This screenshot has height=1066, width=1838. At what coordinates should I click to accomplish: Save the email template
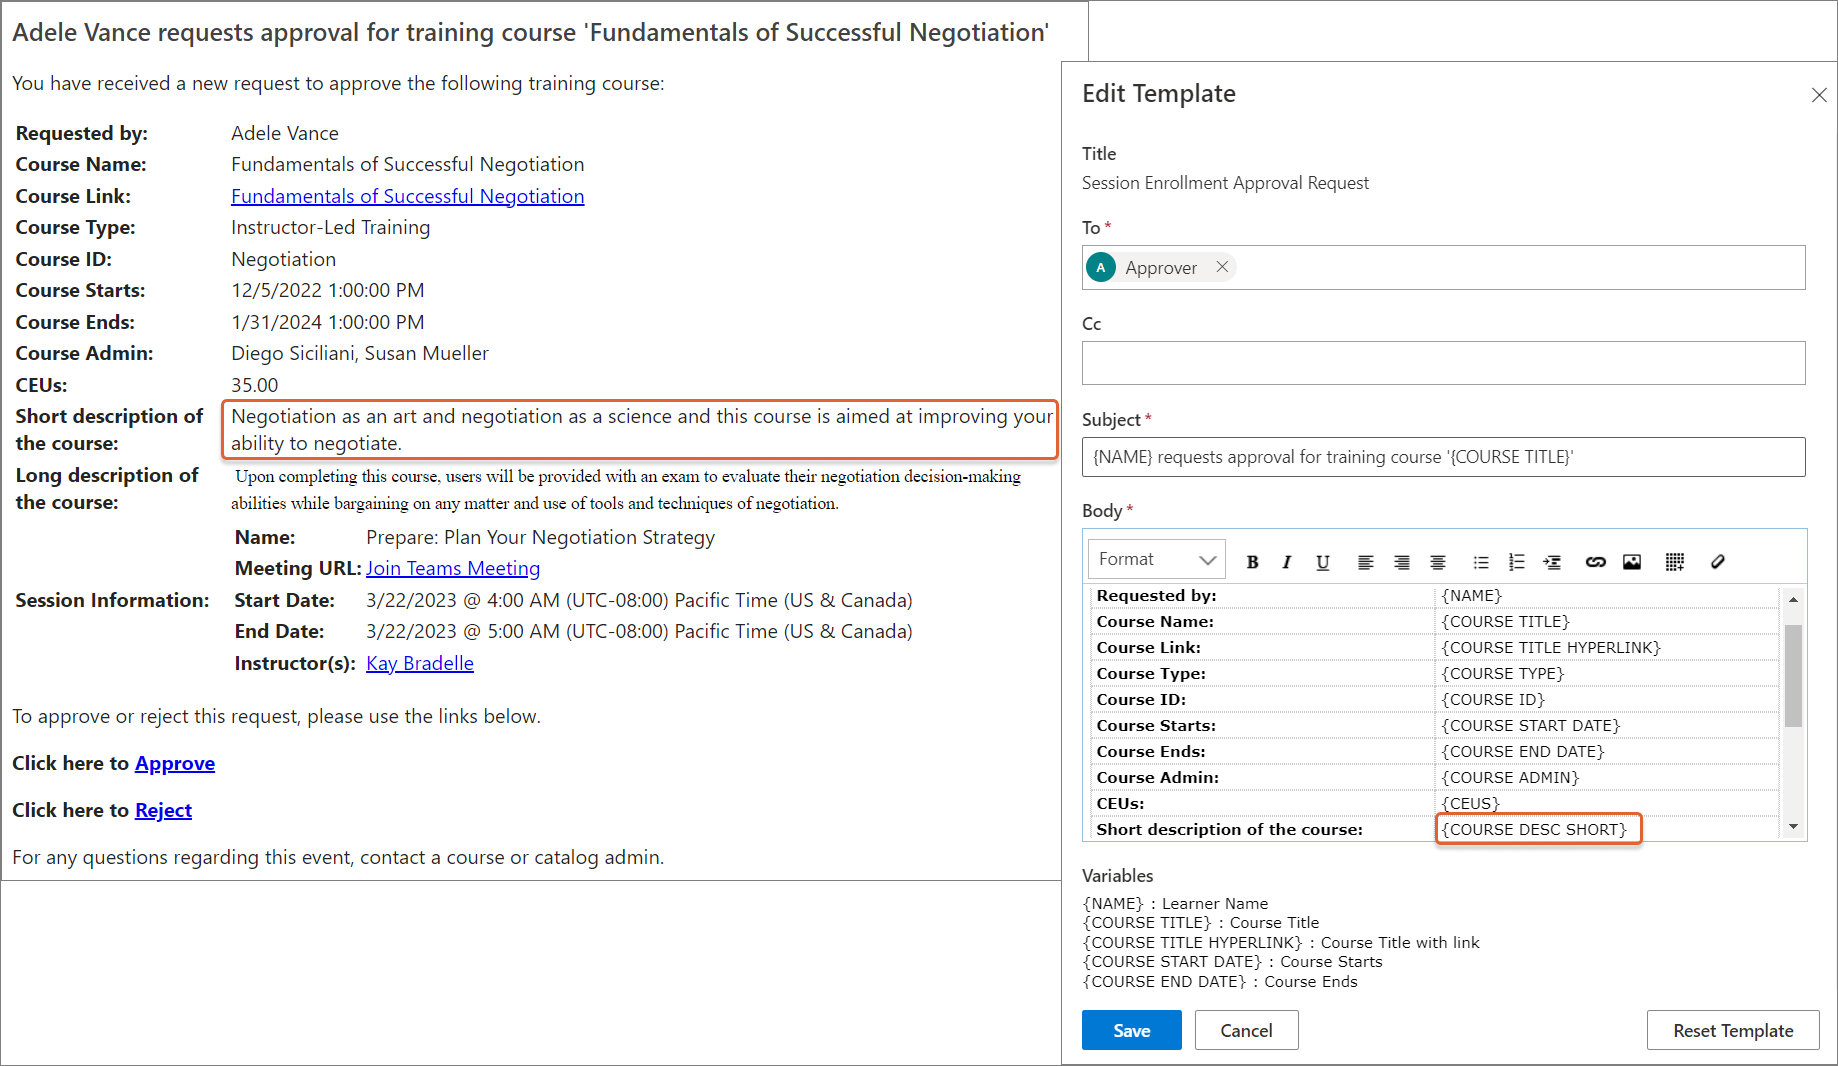(1131, 1030)
